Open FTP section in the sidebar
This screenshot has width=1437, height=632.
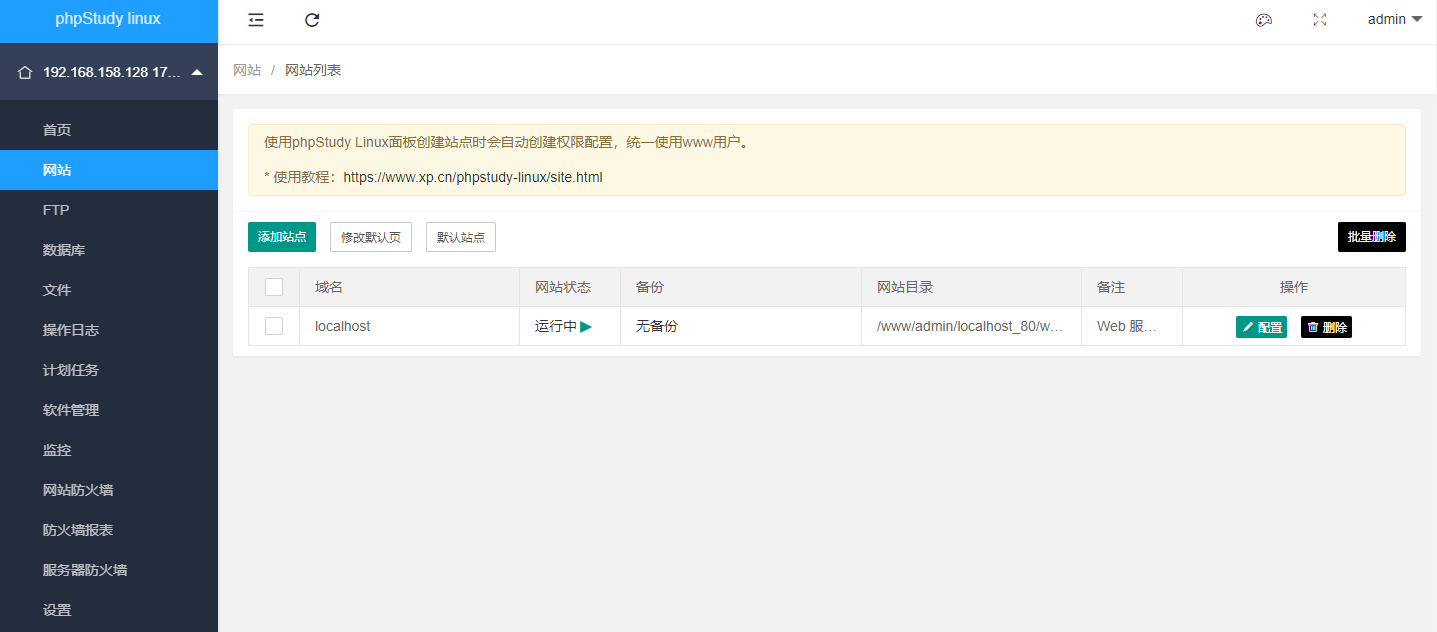coord(56,210)
